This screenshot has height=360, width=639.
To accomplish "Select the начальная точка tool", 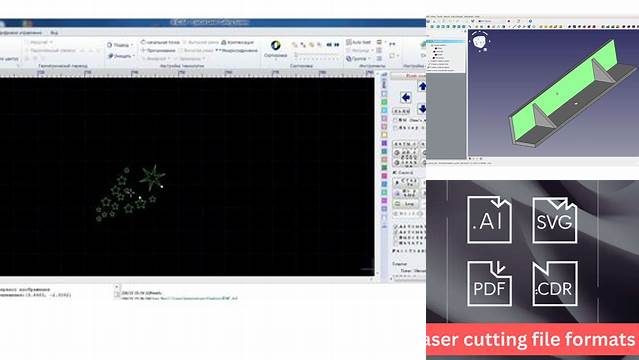I will click(x=160, y=42).
